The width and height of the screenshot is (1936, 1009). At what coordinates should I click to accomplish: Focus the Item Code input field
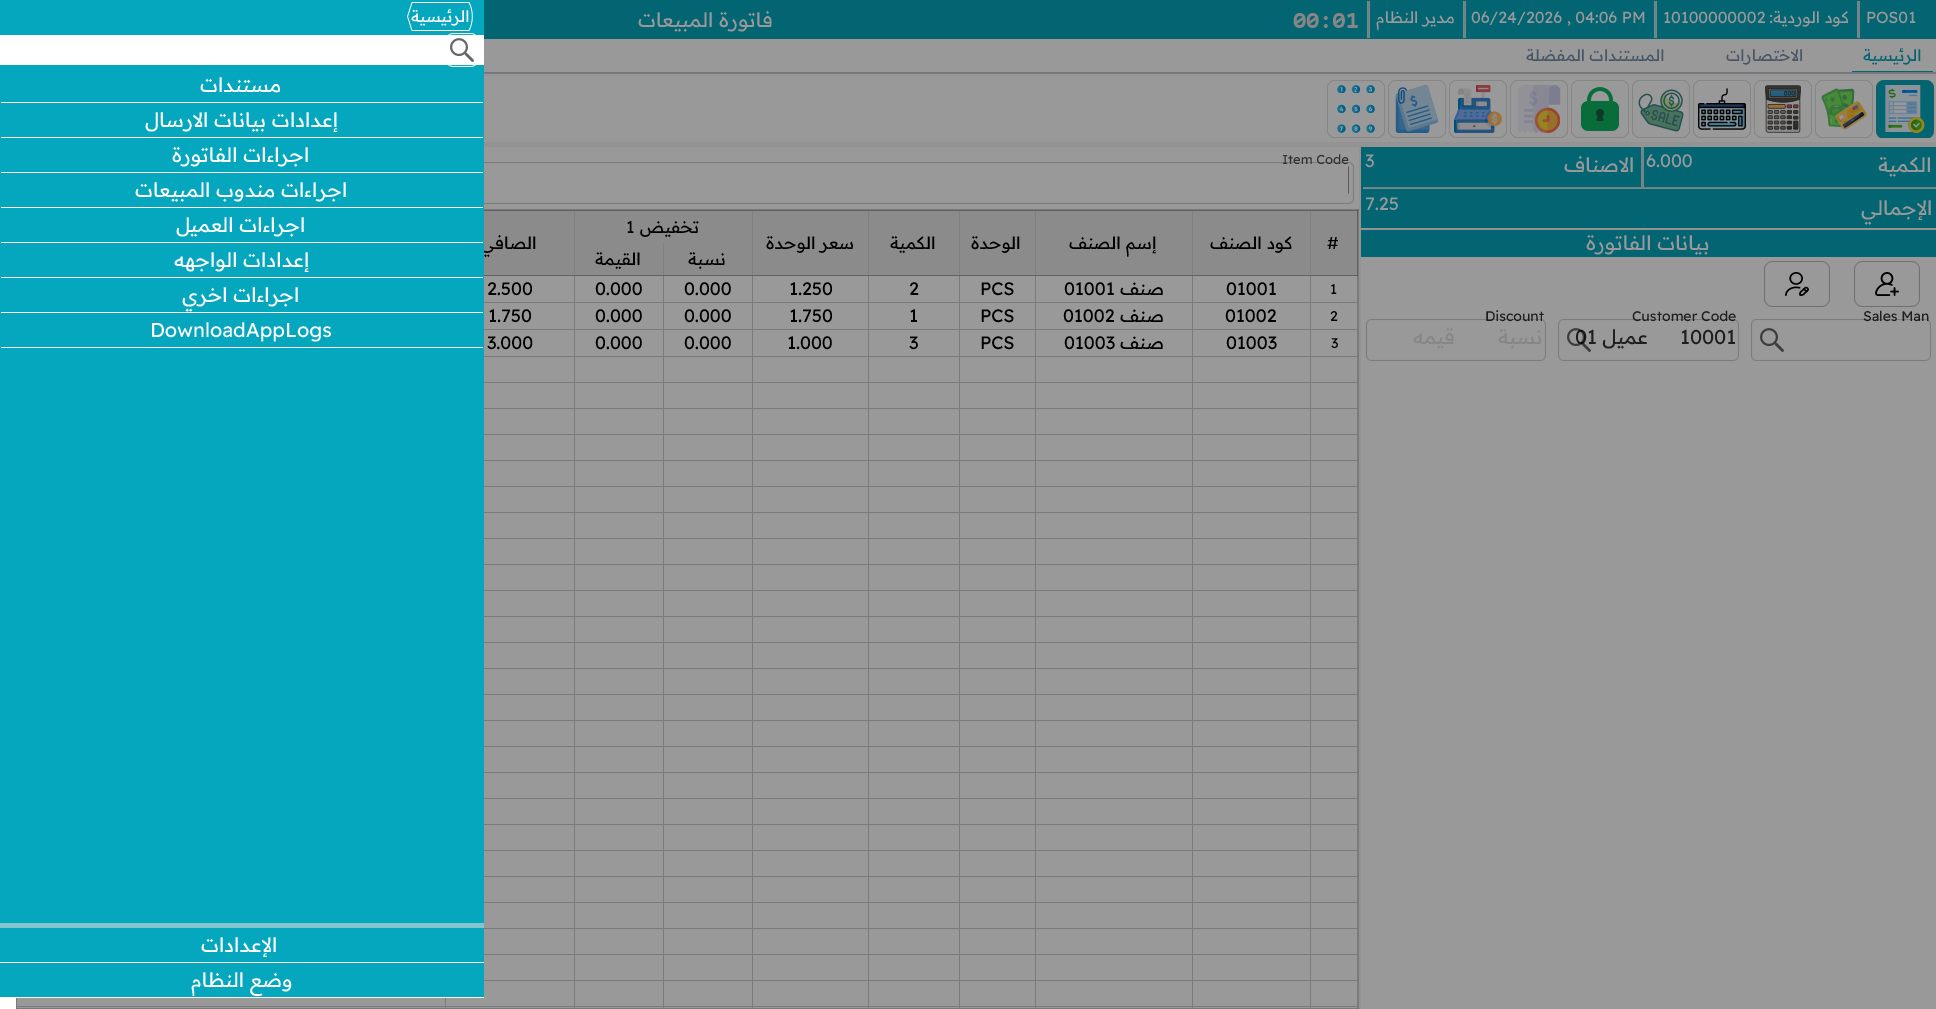tap(916, 183)
